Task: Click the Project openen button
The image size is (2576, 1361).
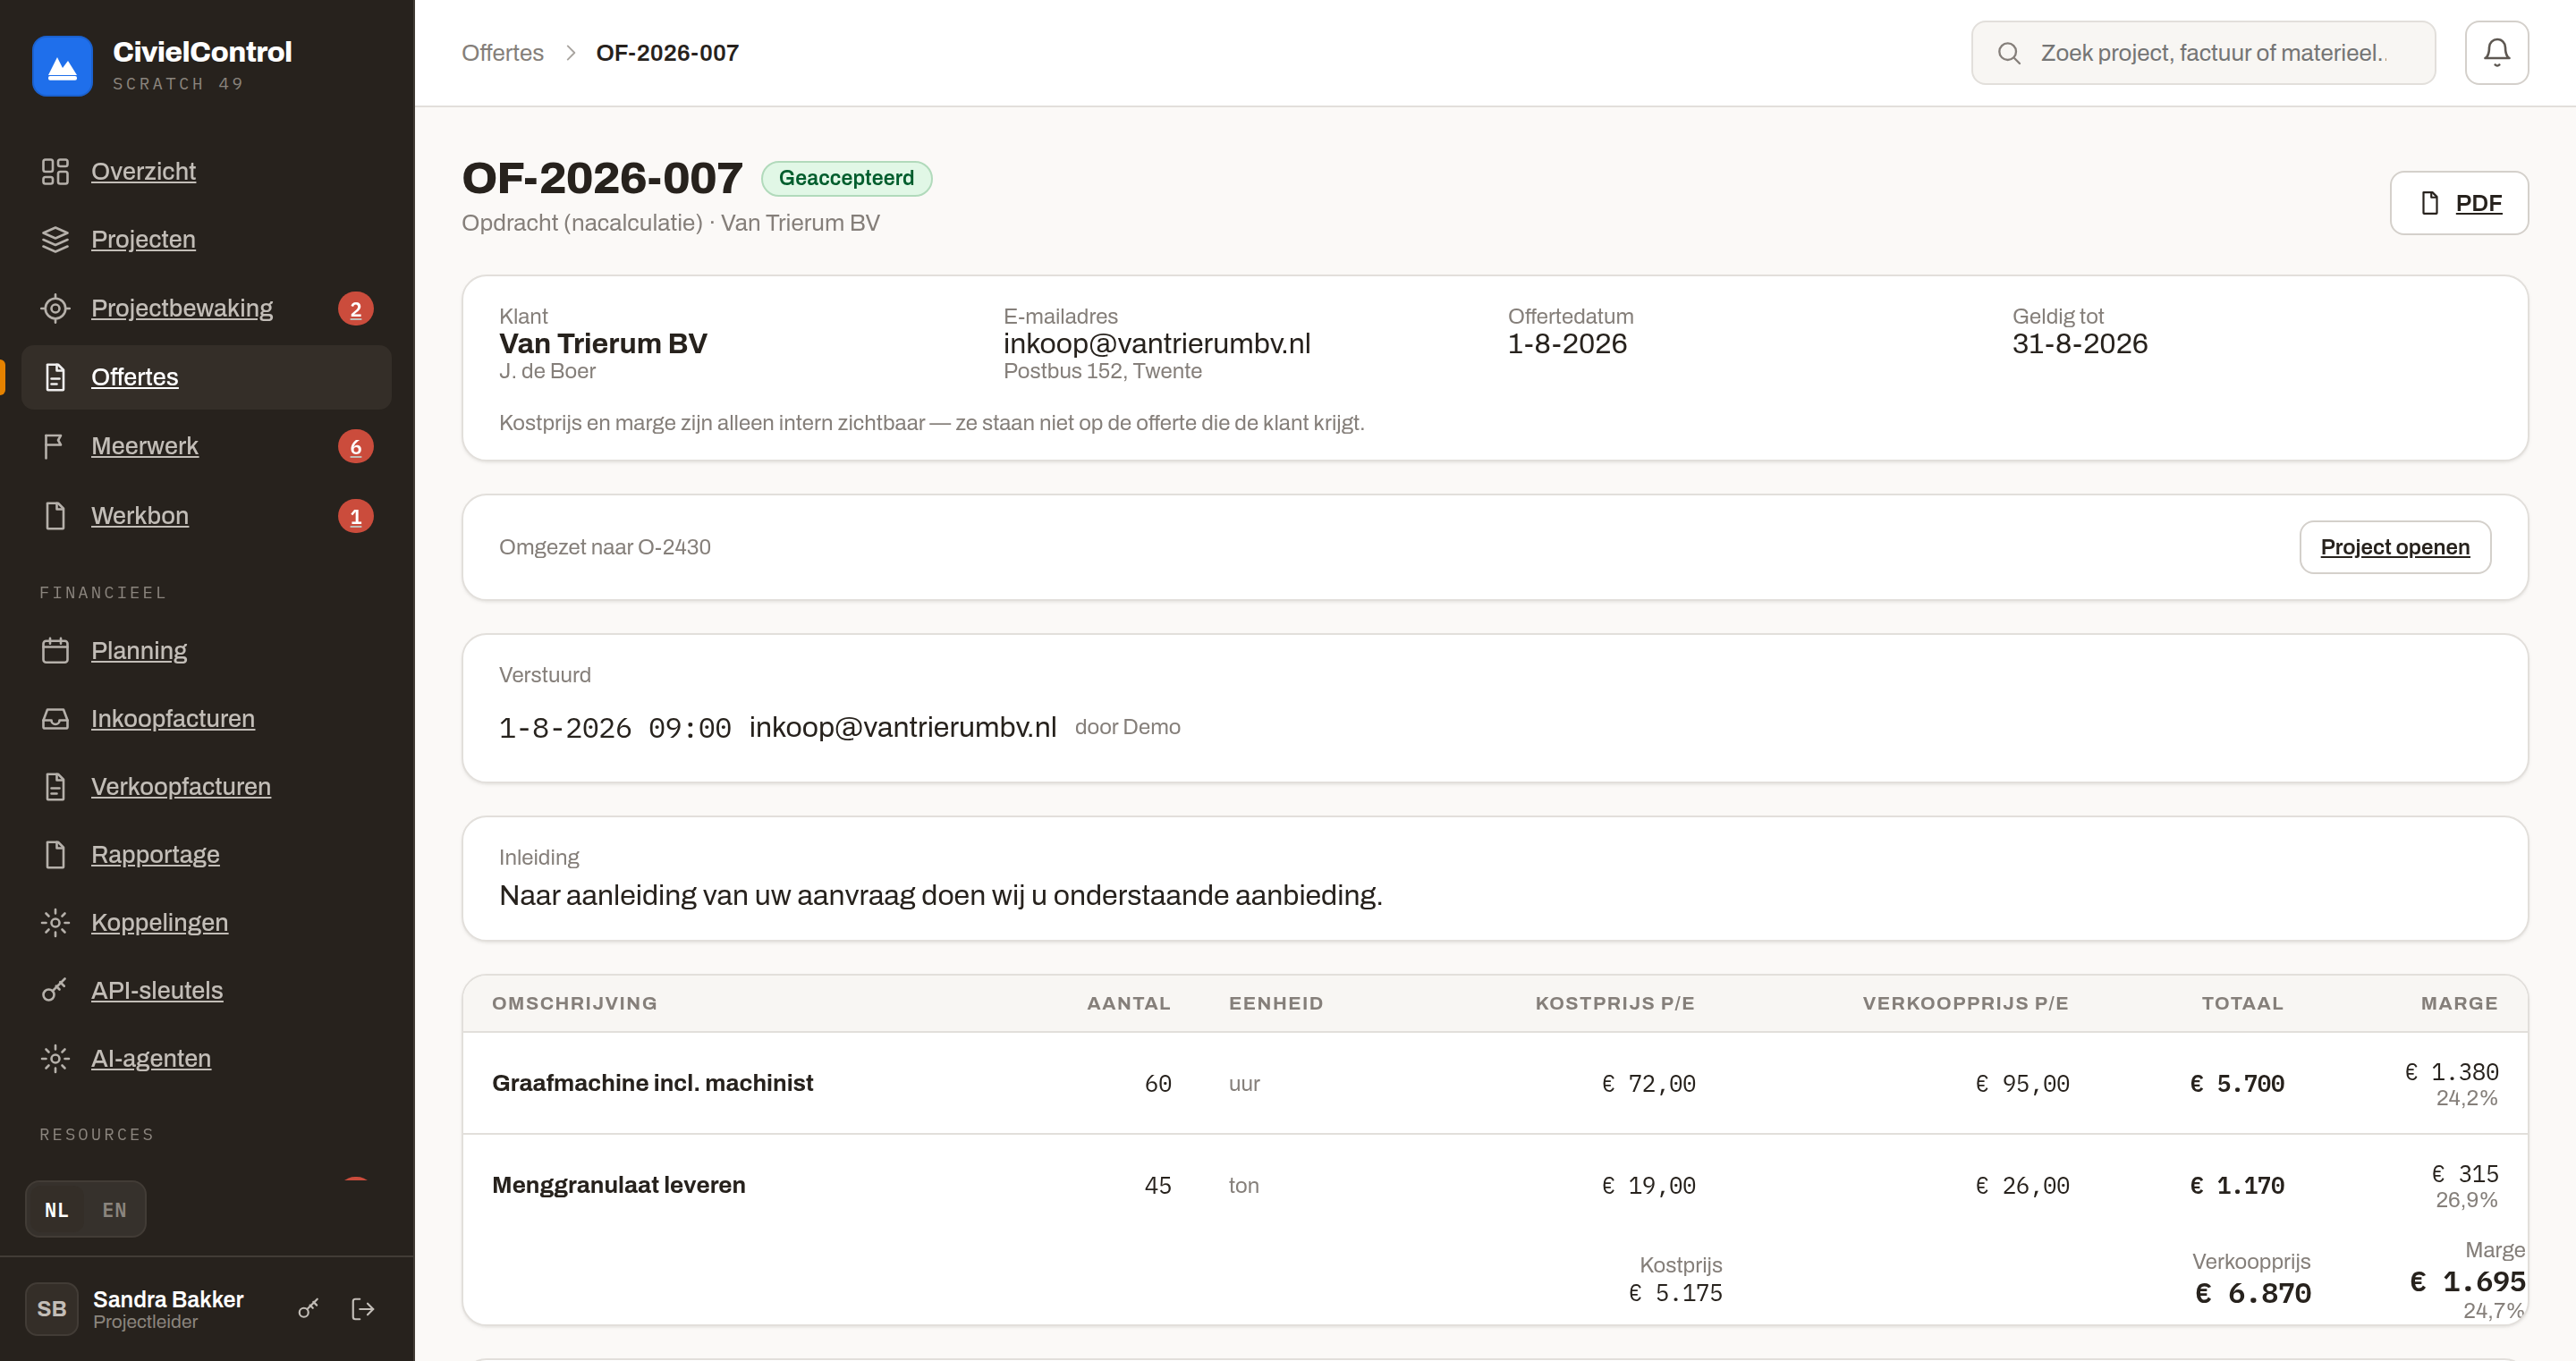Action: click(2395, 547)
